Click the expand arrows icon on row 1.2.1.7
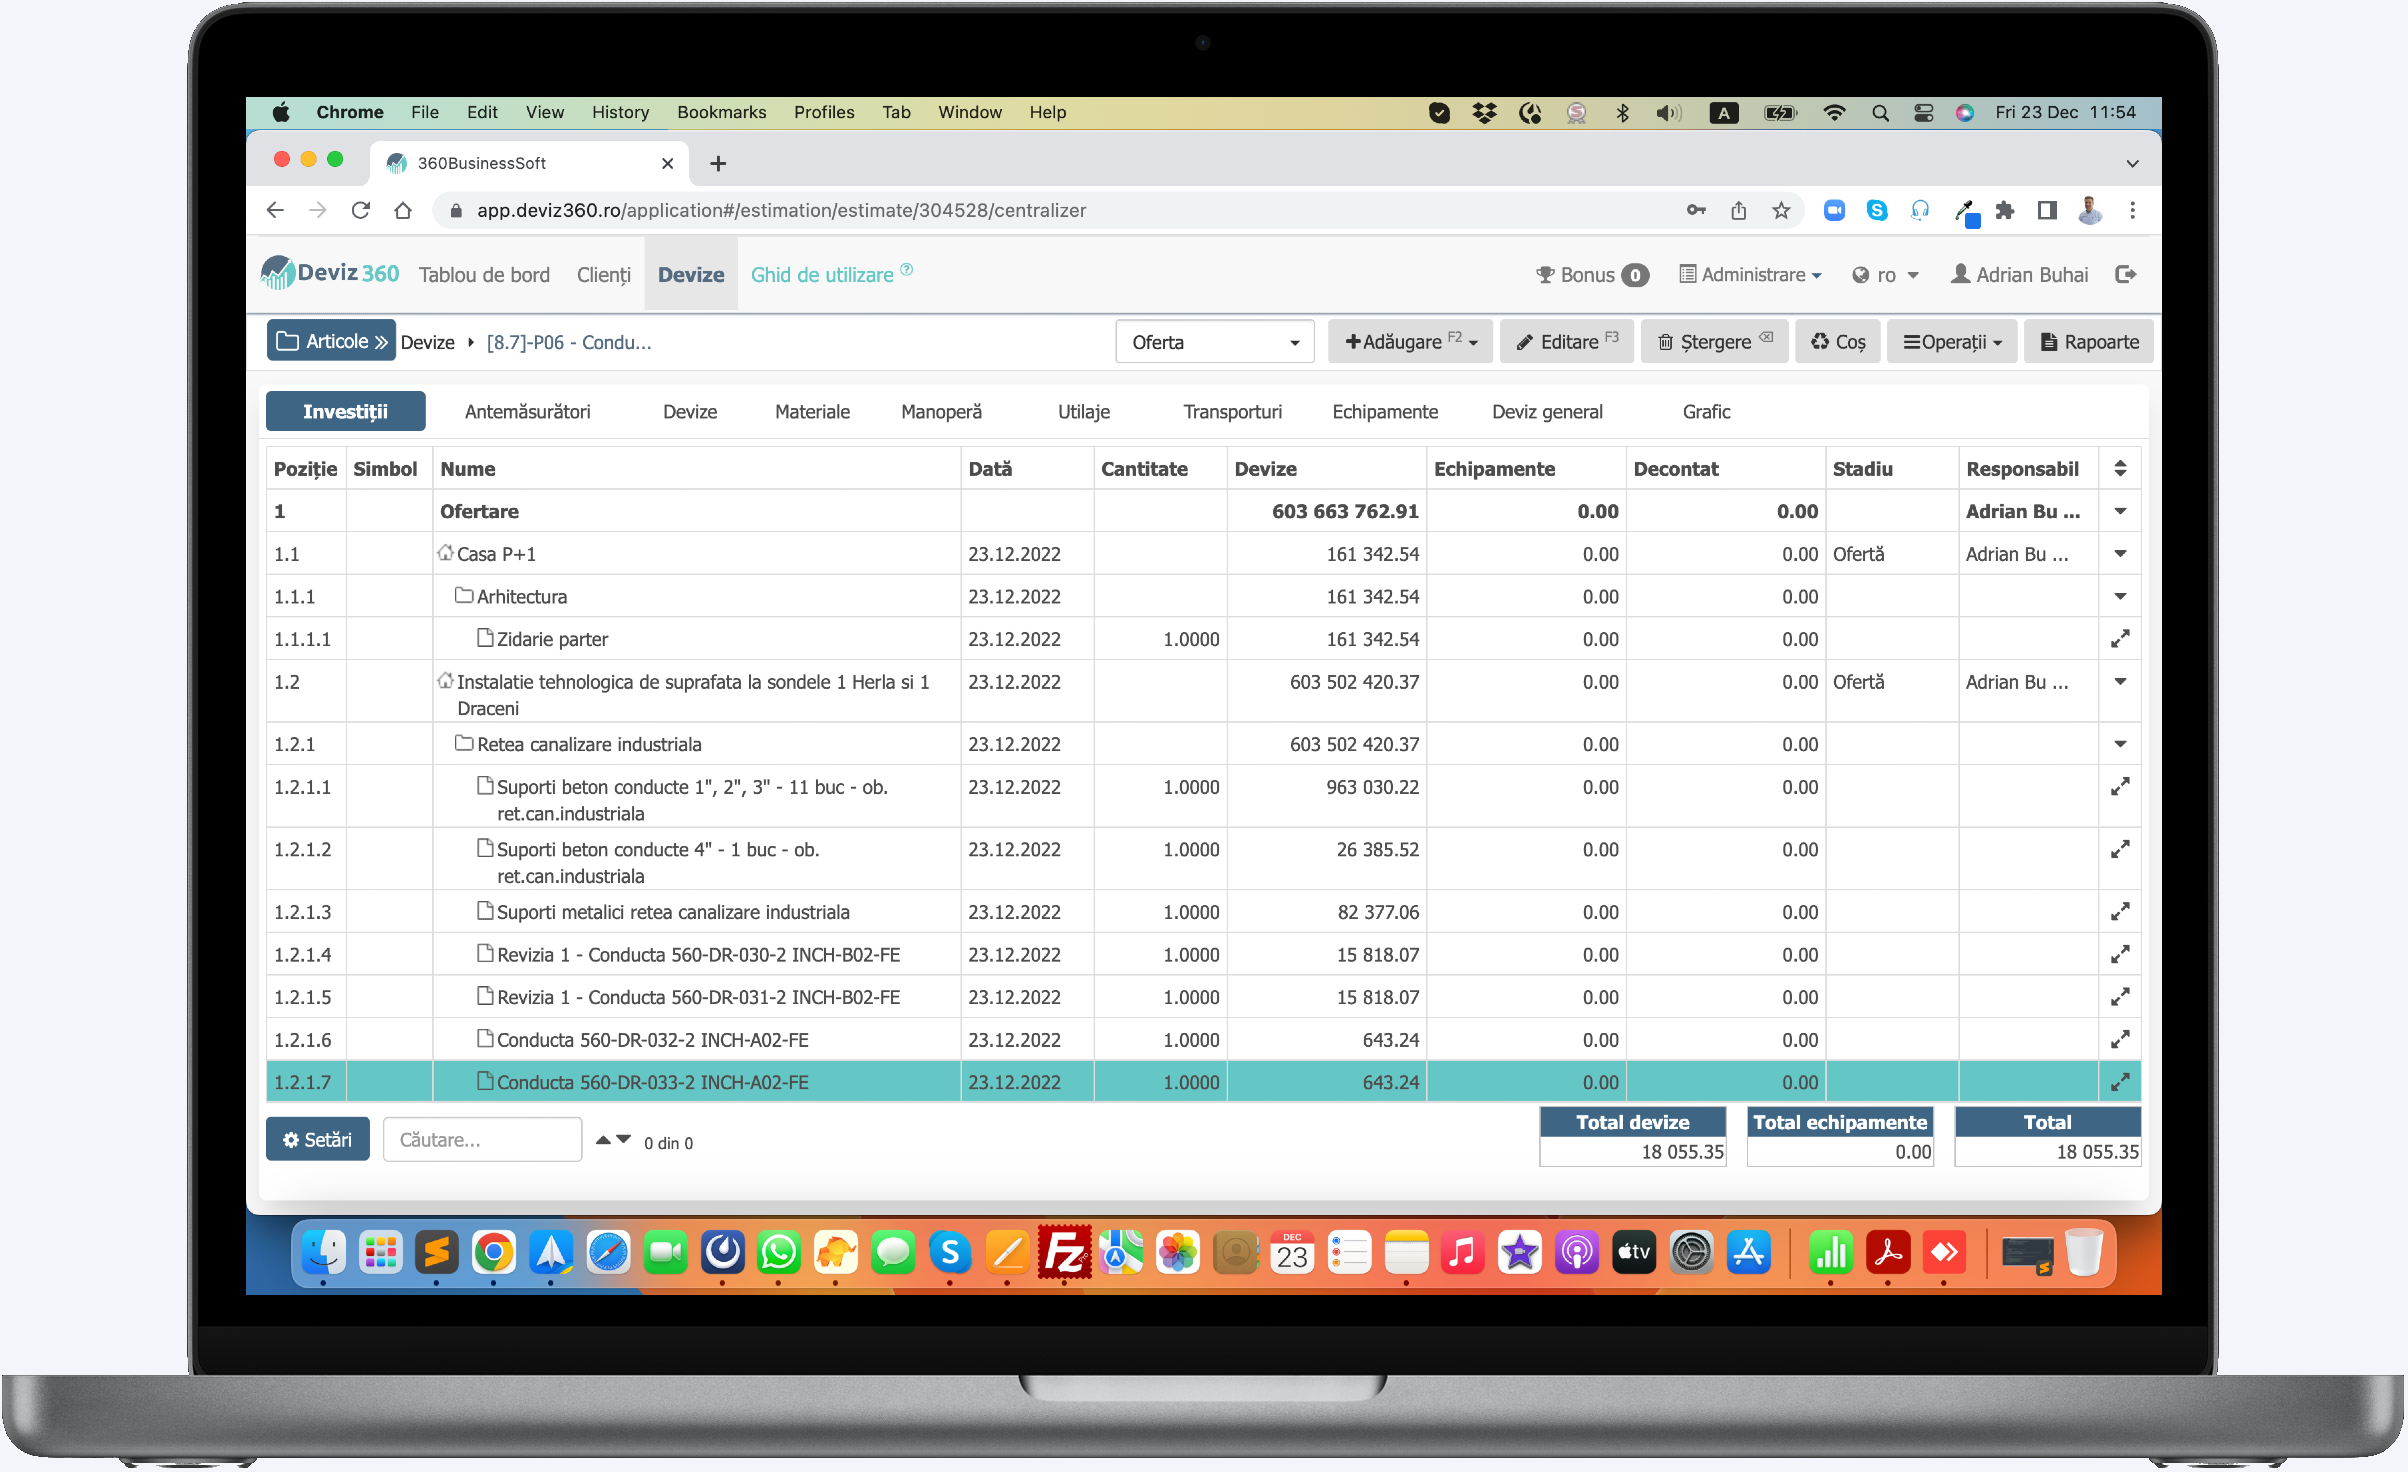The image size is (2408, 1472). (x=2119, y=1081)
